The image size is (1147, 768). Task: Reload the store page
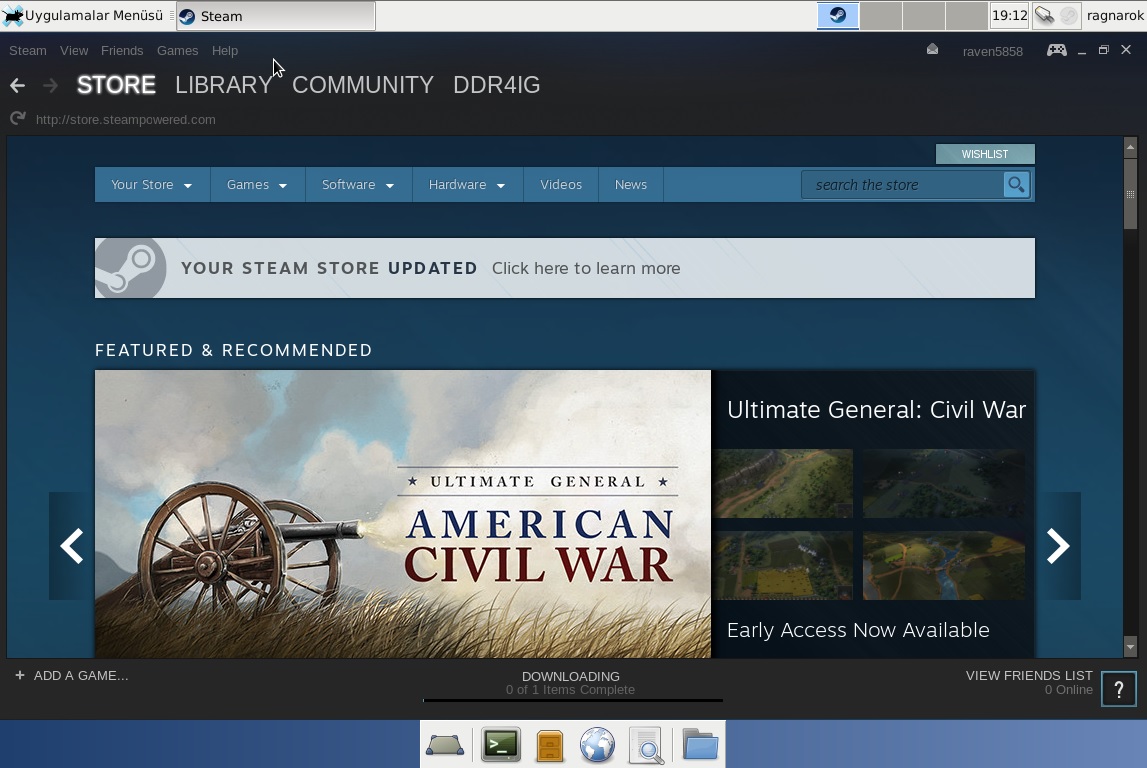(x=18, y=118)
